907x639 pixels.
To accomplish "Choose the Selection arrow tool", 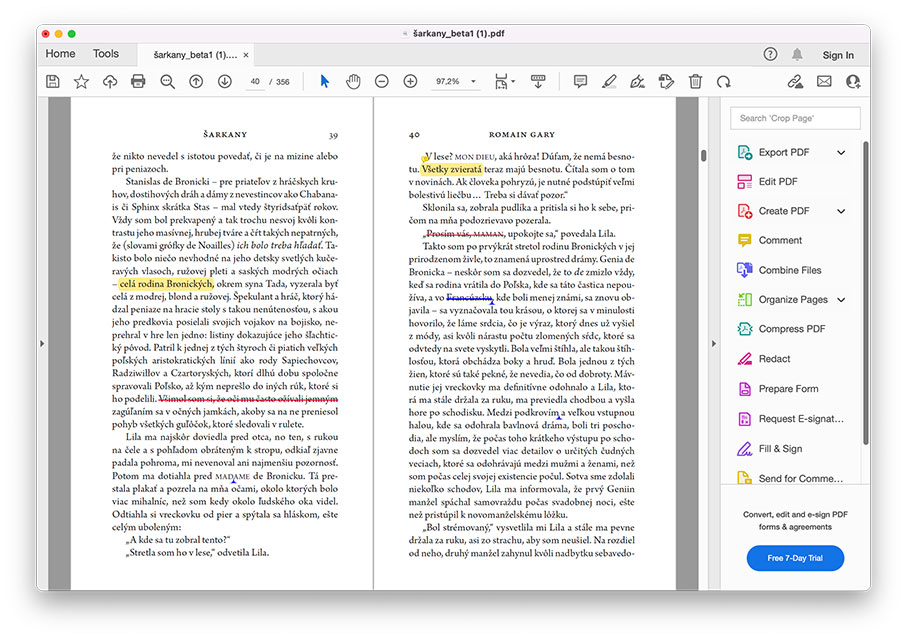I will tap(325, 82).
